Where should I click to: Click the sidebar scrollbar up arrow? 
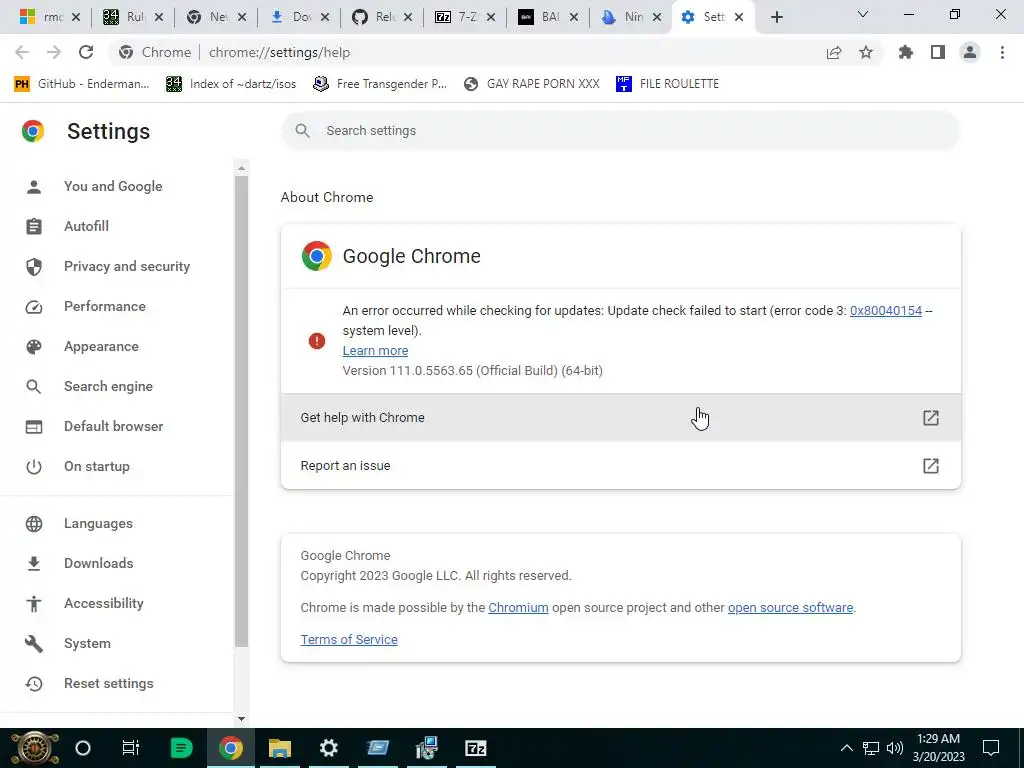[x=242, y=168]
